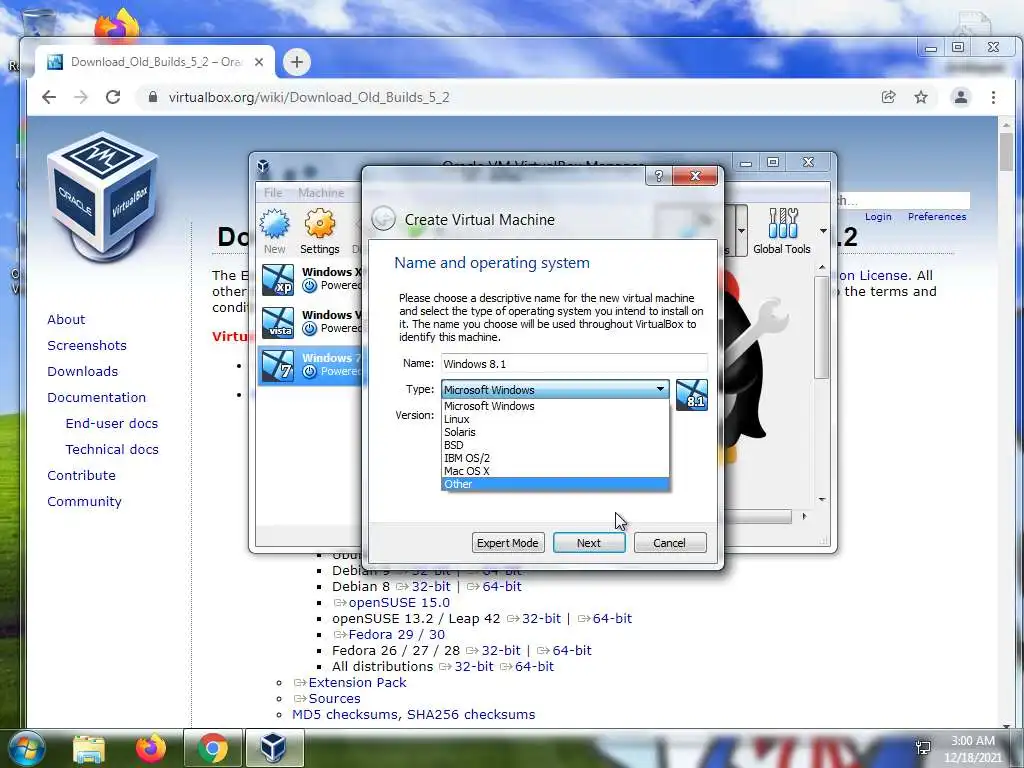
Task: Launch Firefox from the taskbar
Action: tap(150, 748)
